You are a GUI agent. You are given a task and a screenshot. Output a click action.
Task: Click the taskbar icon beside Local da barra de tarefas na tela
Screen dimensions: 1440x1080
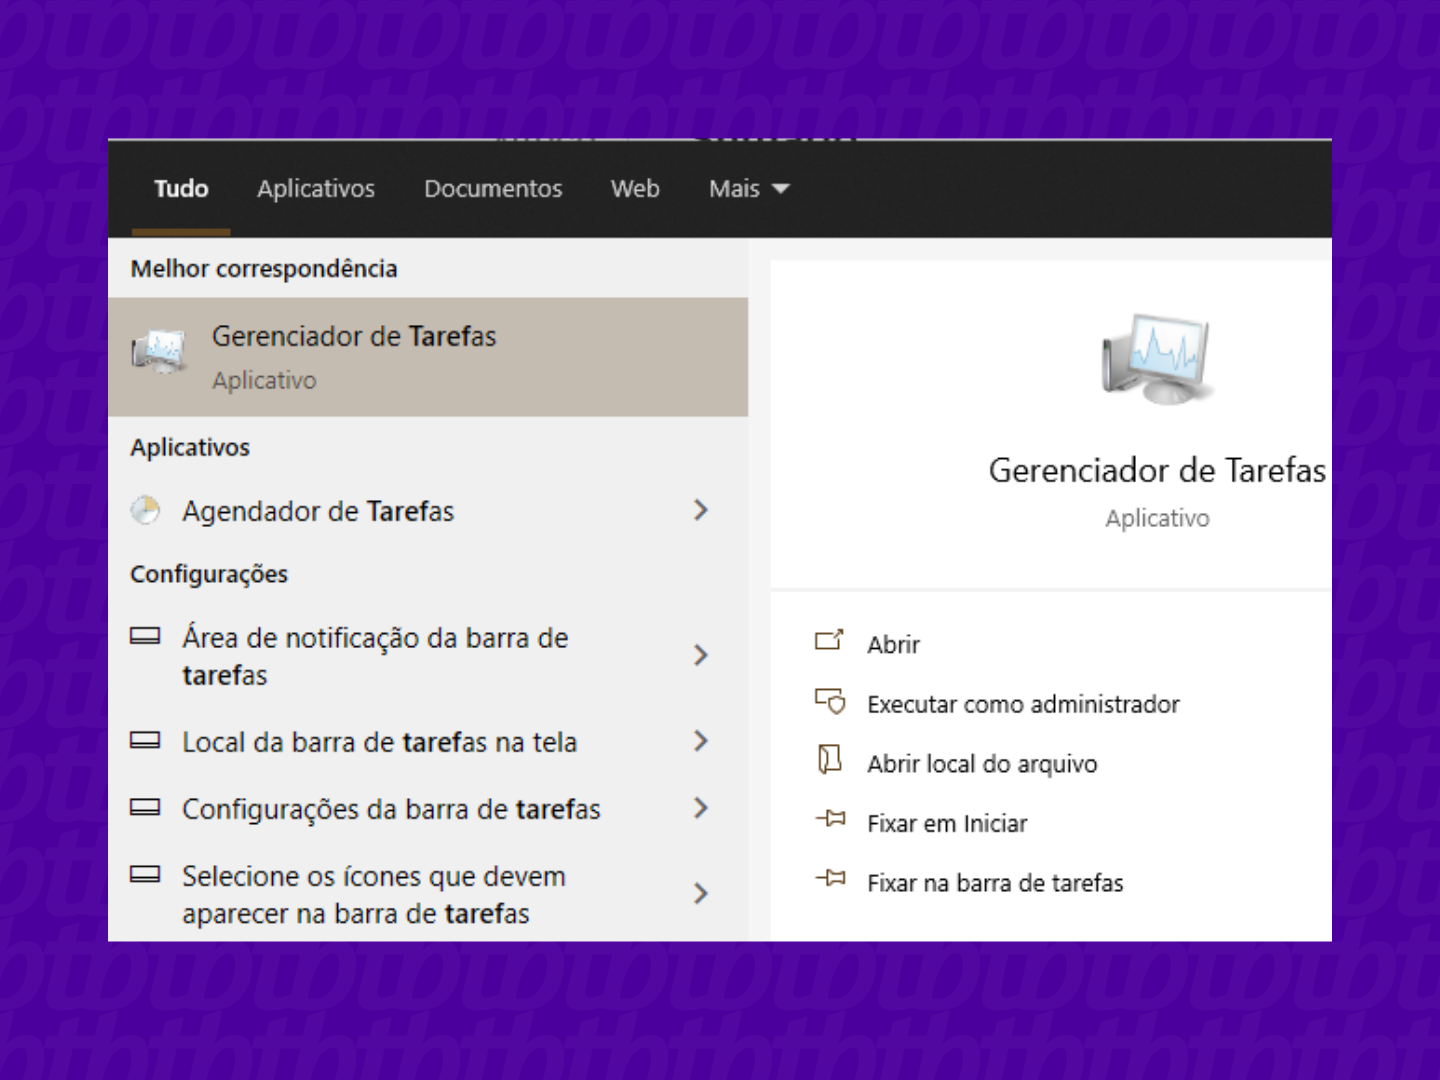146,740
